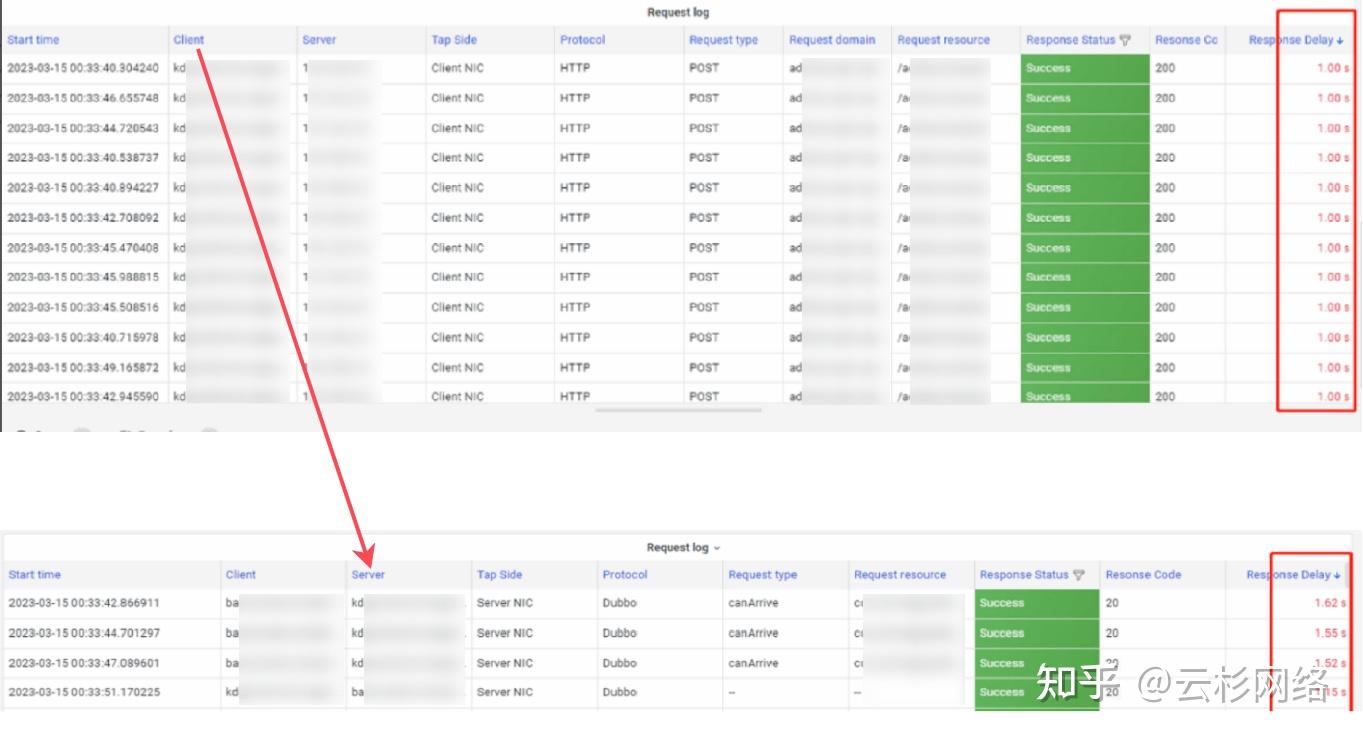Select Dubbo row starting 2023-03-15 00:33:44.701297
The height and width of the screenshot is (739, 1363).
point(678,633)
